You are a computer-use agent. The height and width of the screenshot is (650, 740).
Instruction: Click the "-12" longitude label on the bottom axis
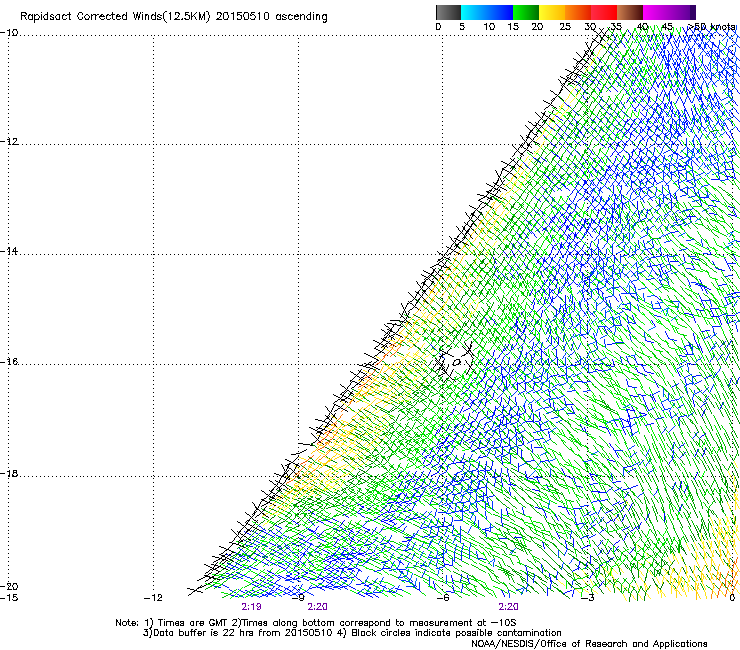(153, 598)
